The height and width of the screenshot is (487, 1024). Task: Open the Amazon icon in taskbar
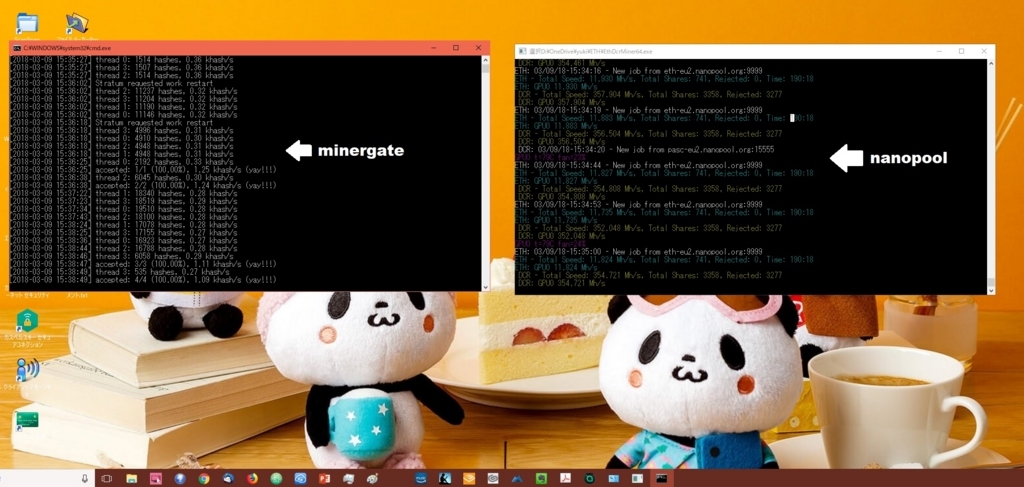click(421, 479)
